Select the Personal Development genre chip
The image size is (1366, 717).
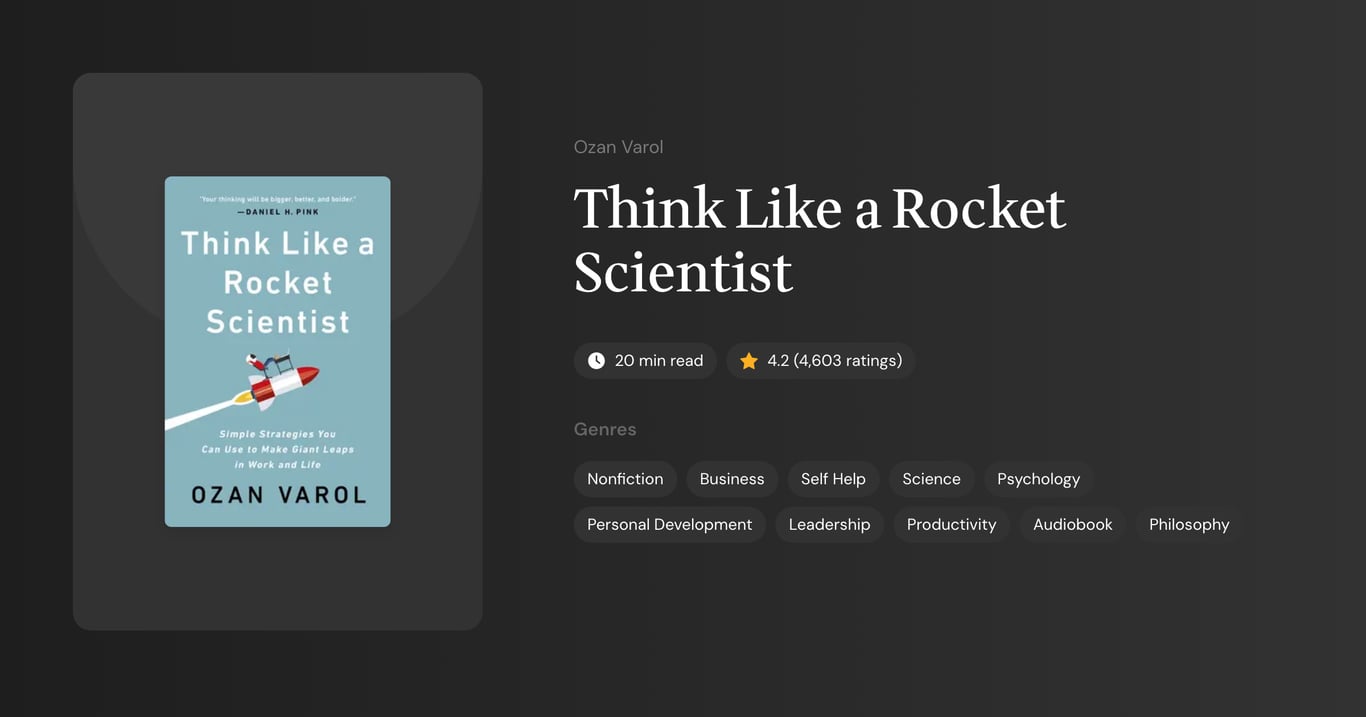point(669,523)
